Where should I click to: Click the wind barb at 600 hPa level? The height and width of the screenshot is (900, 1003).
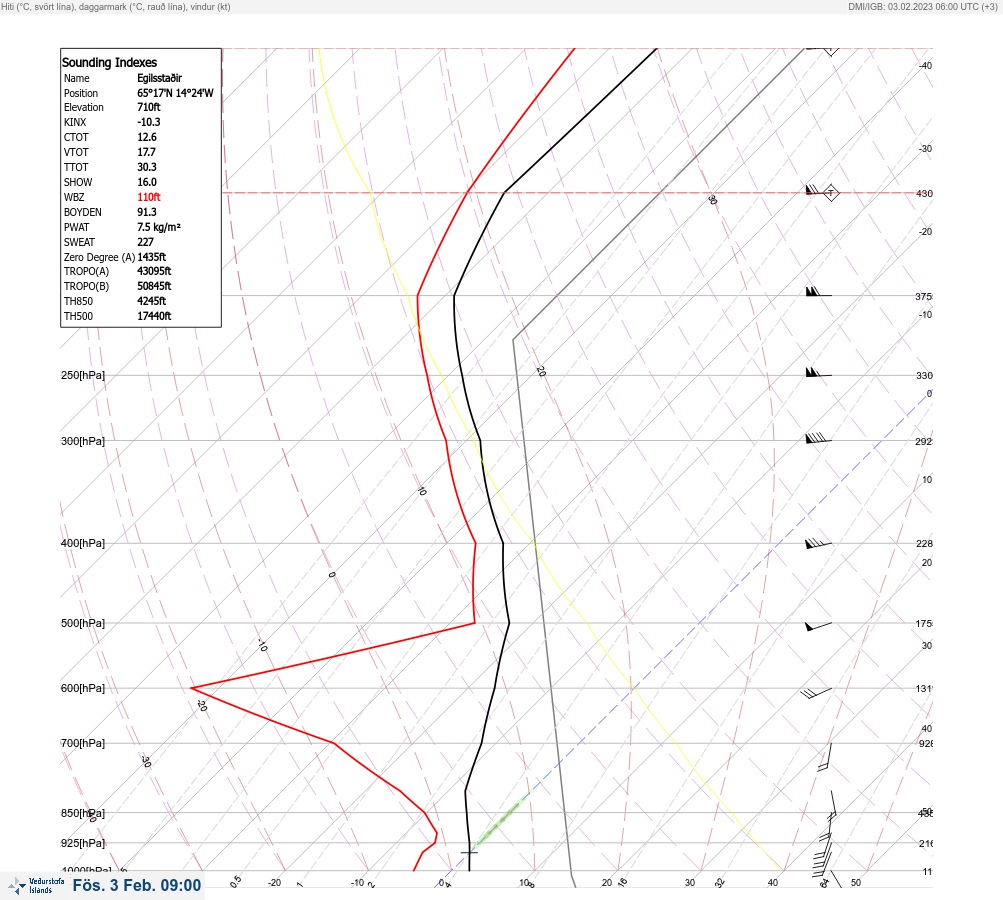coord(816,693)
